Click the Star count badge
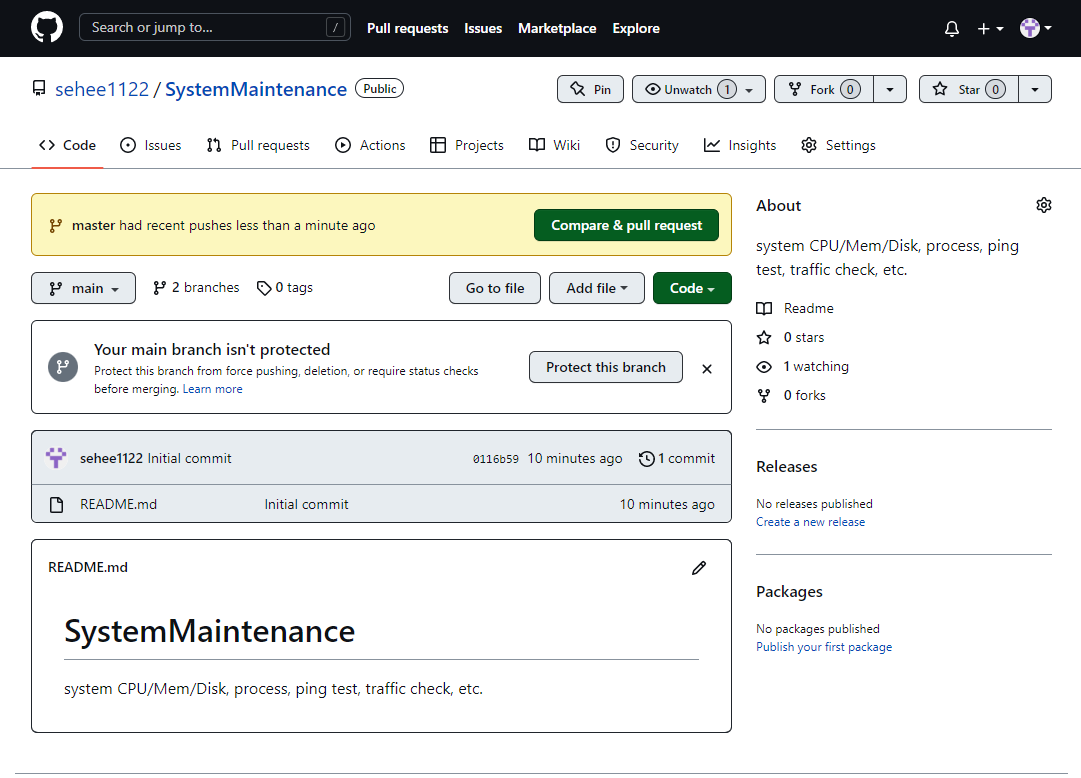Viewport: 1081px width, 778px height. (995, 90)
